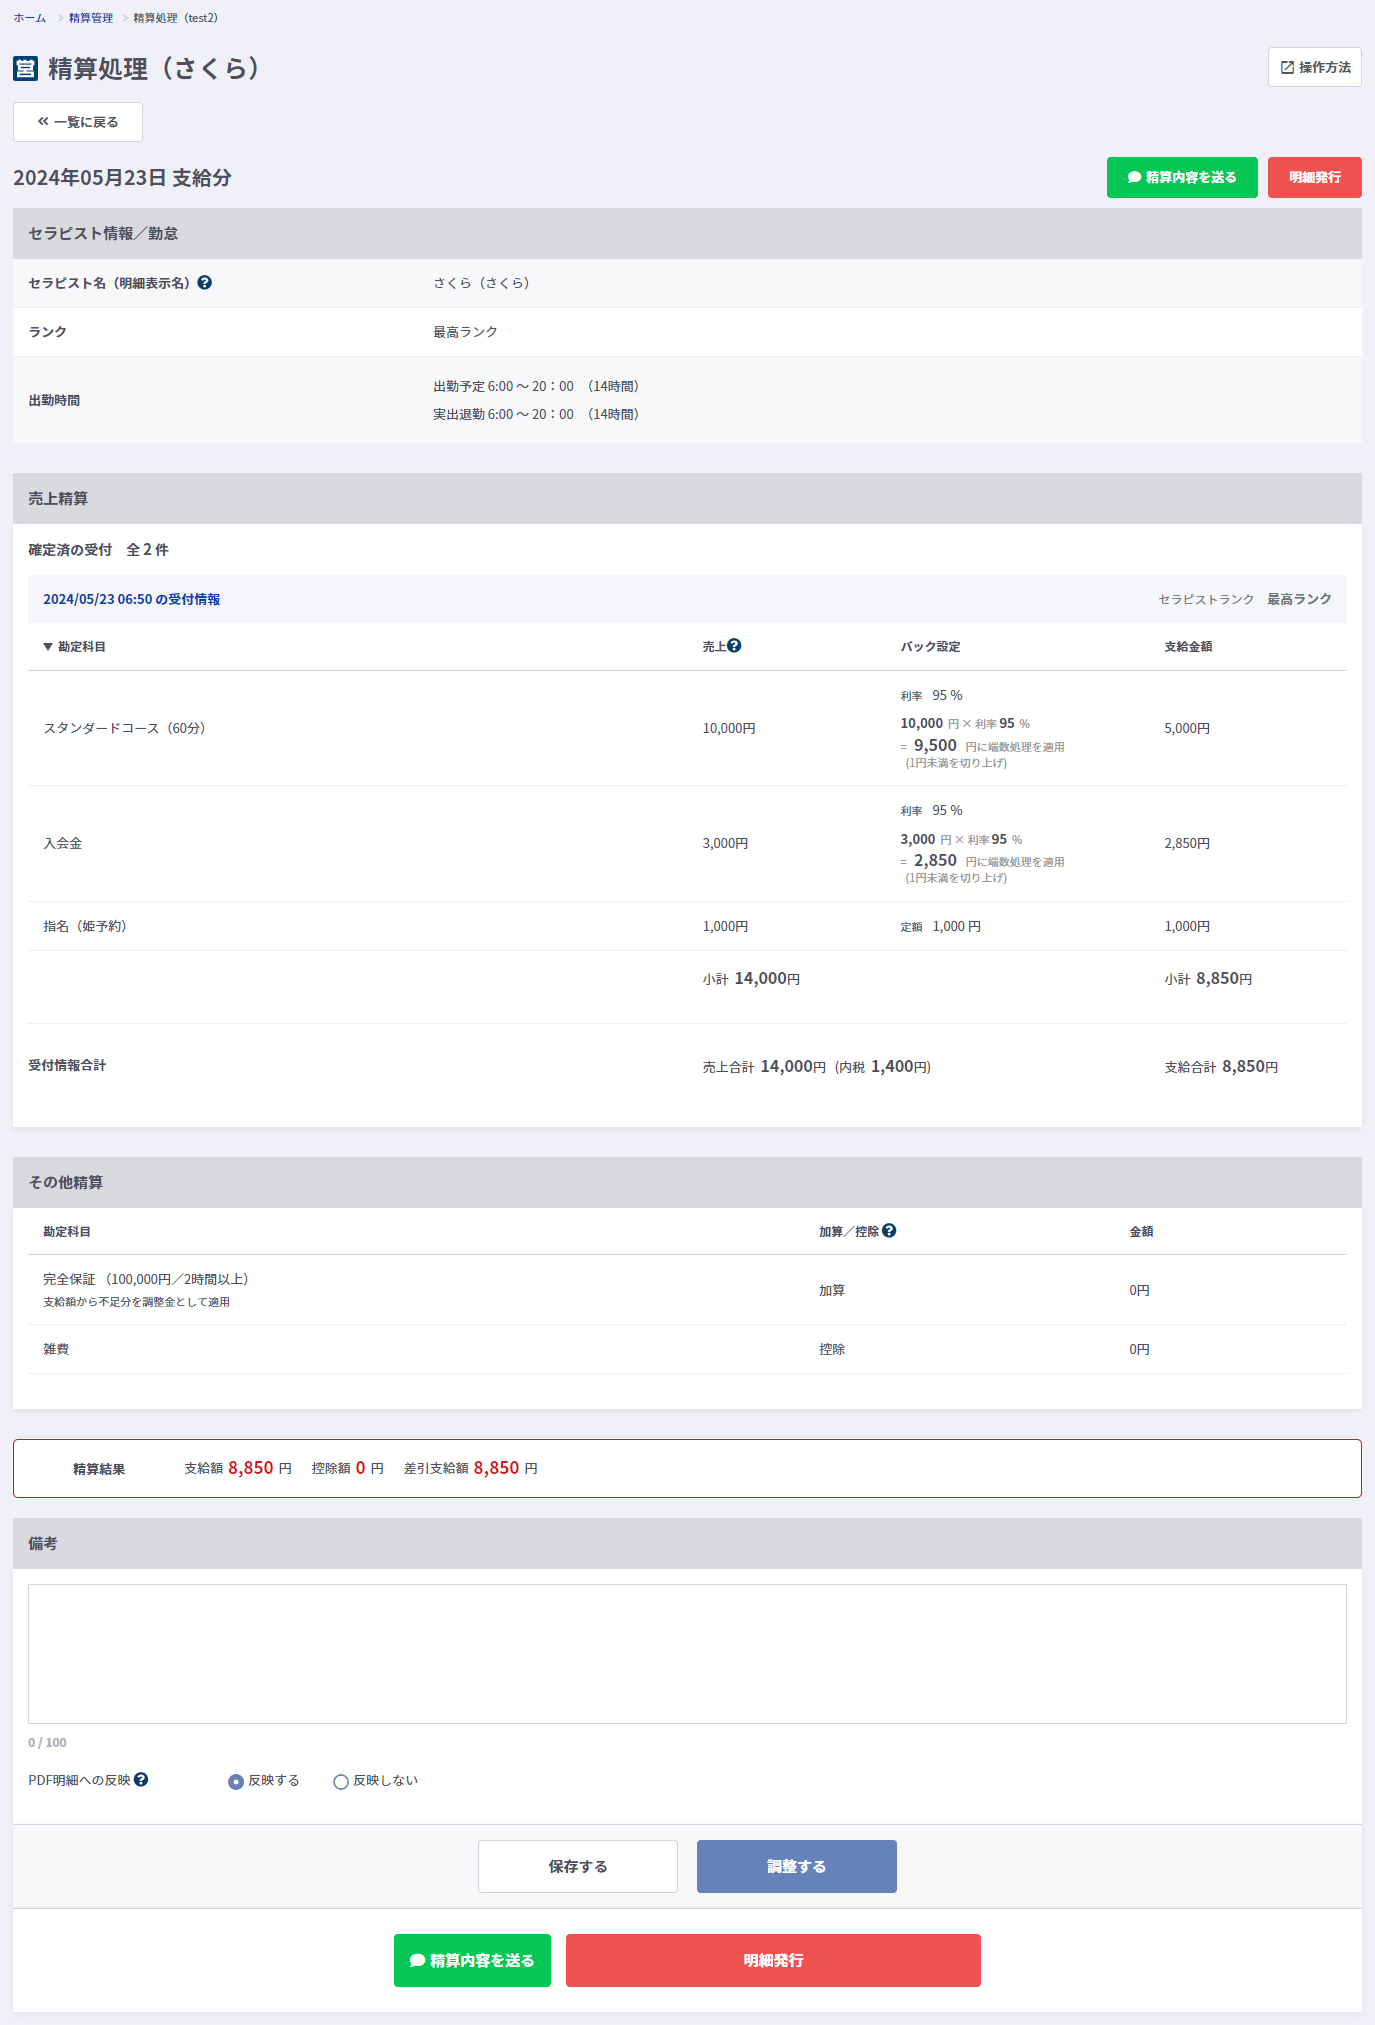Click help icon next to PDF明細への反映
Viewport: 1375px width, 2025px height.
[141, 1779]
